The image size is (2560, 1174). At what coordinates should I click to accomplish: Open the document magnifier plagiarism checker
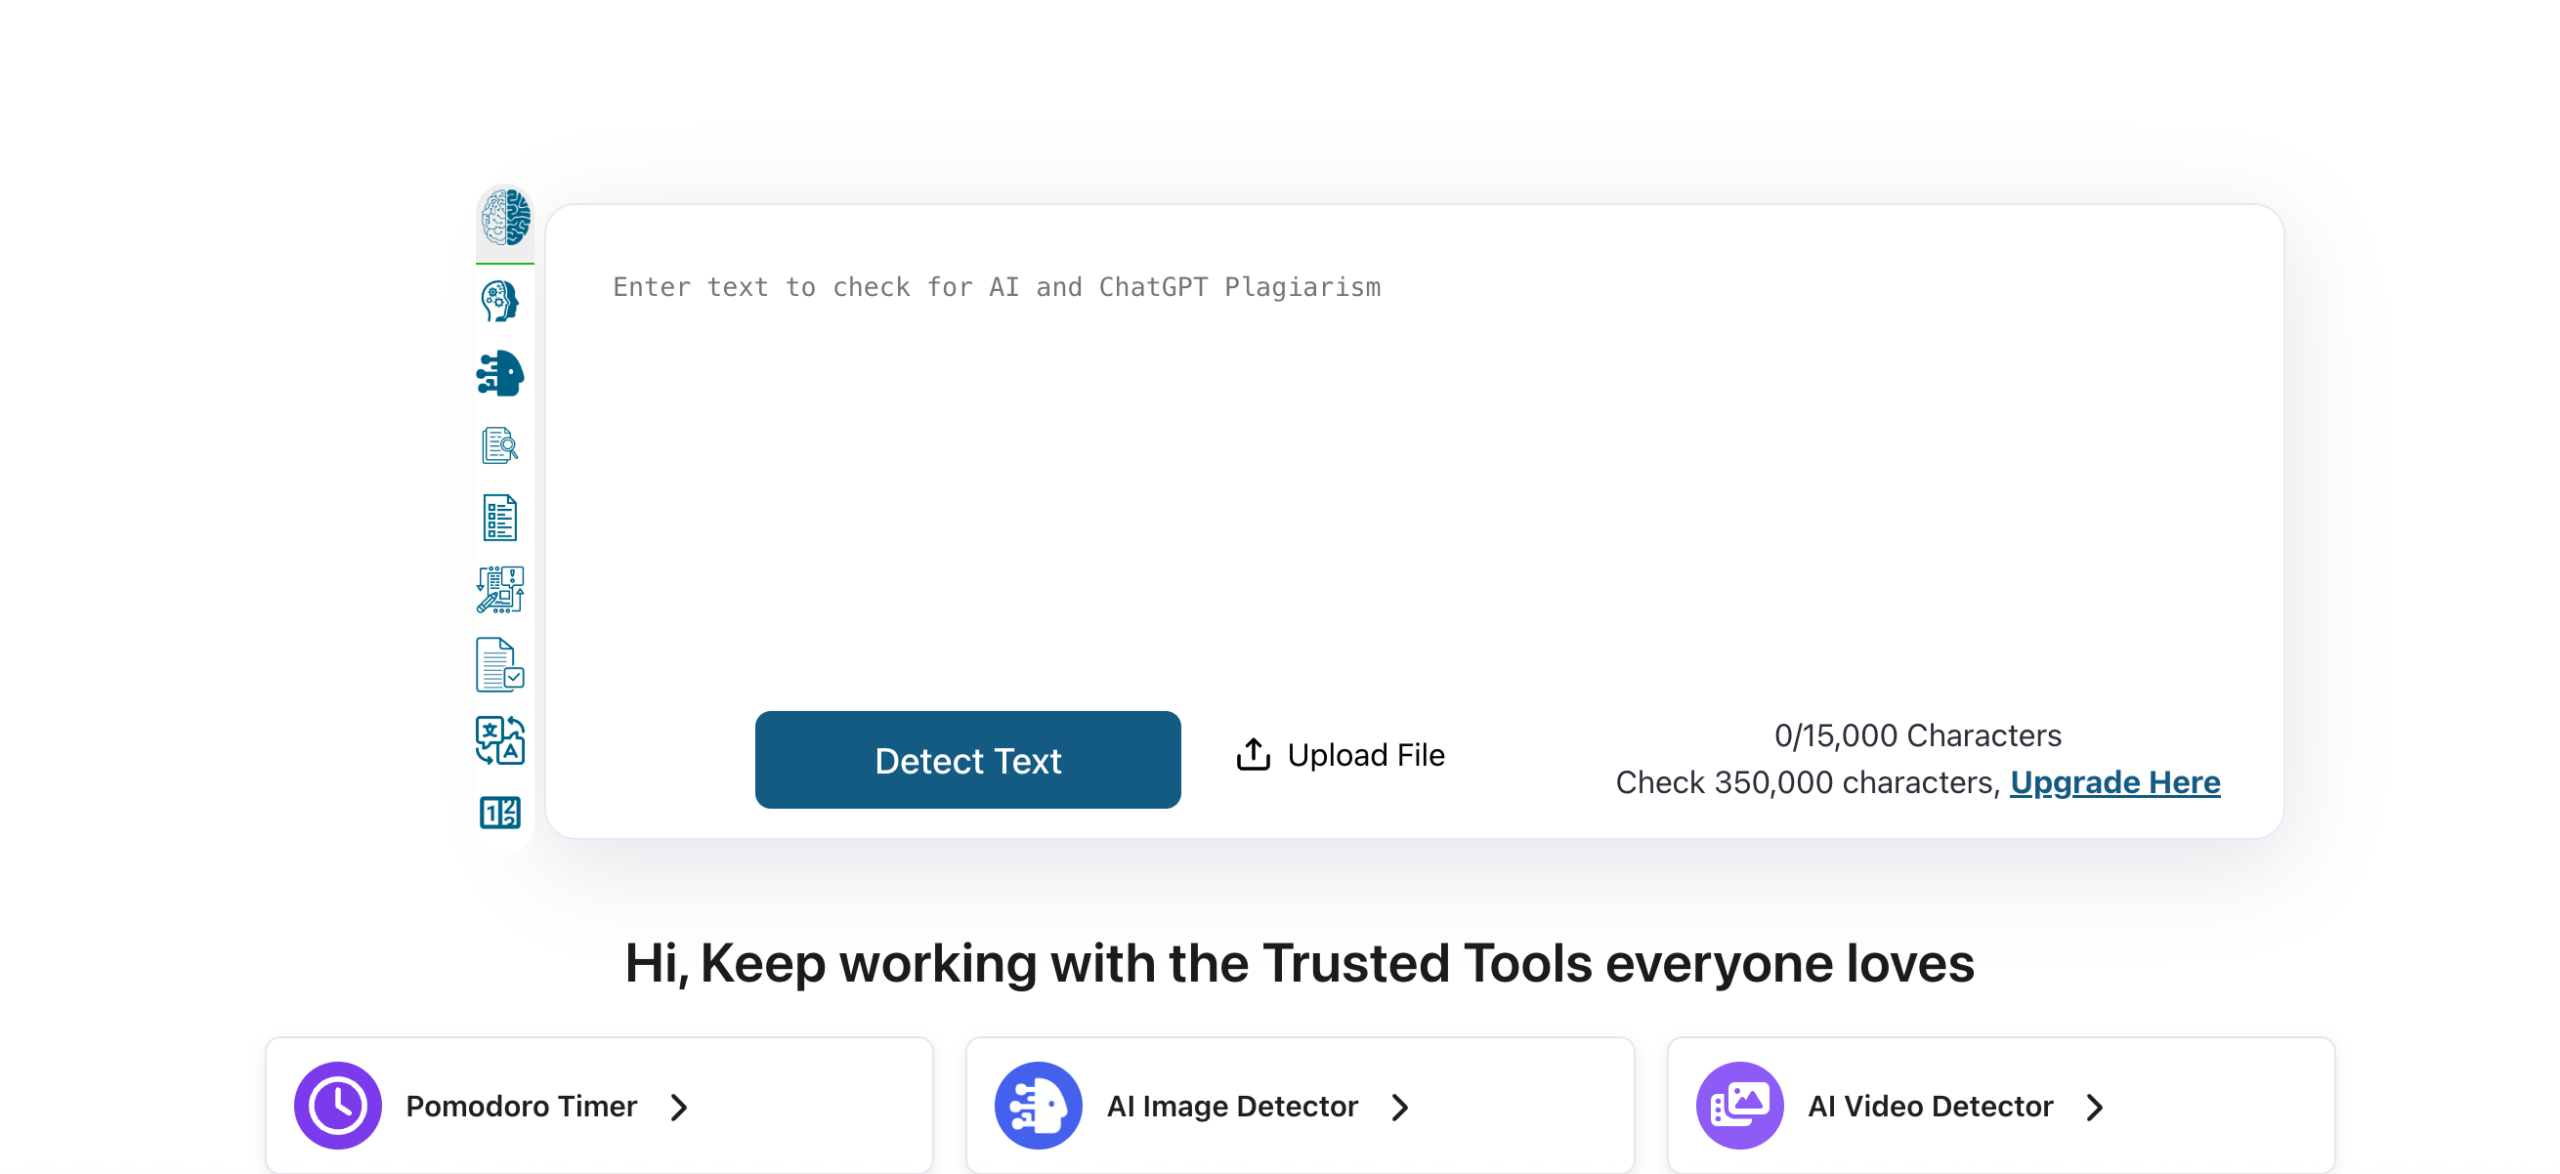pos(499,446)
